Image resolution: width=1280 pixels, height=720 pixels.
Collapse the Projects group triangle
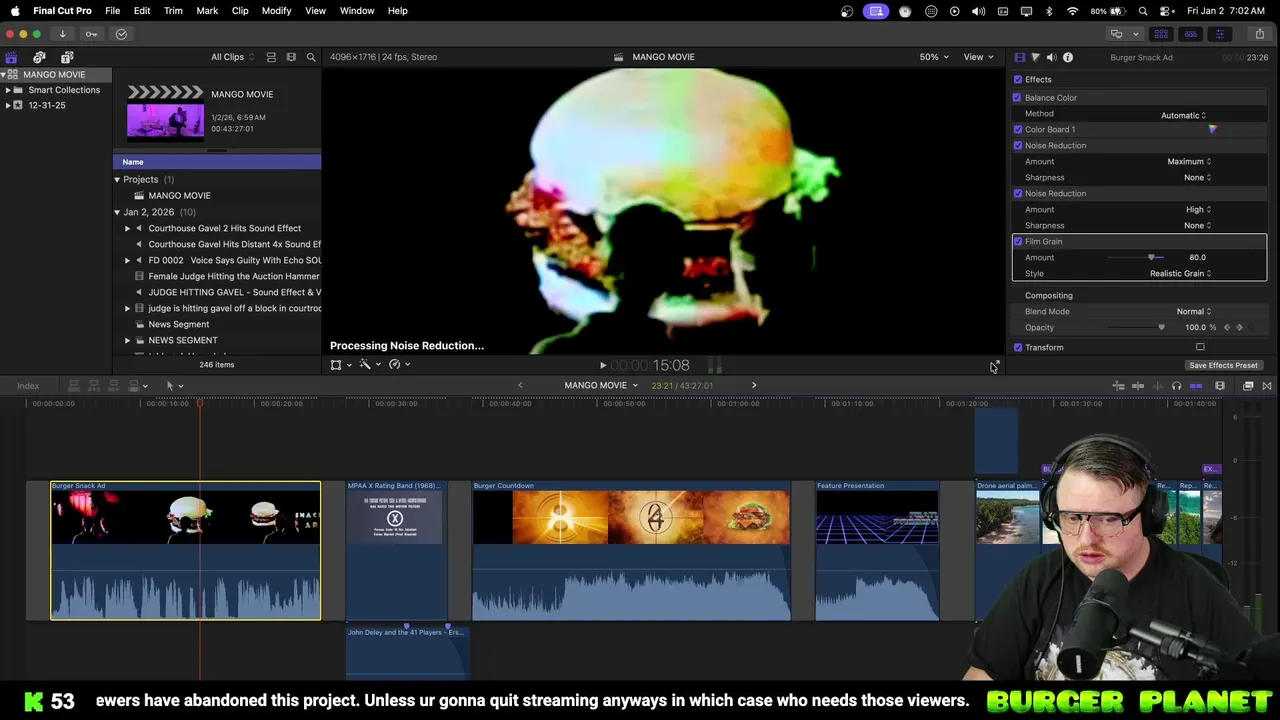pos(117,180)
